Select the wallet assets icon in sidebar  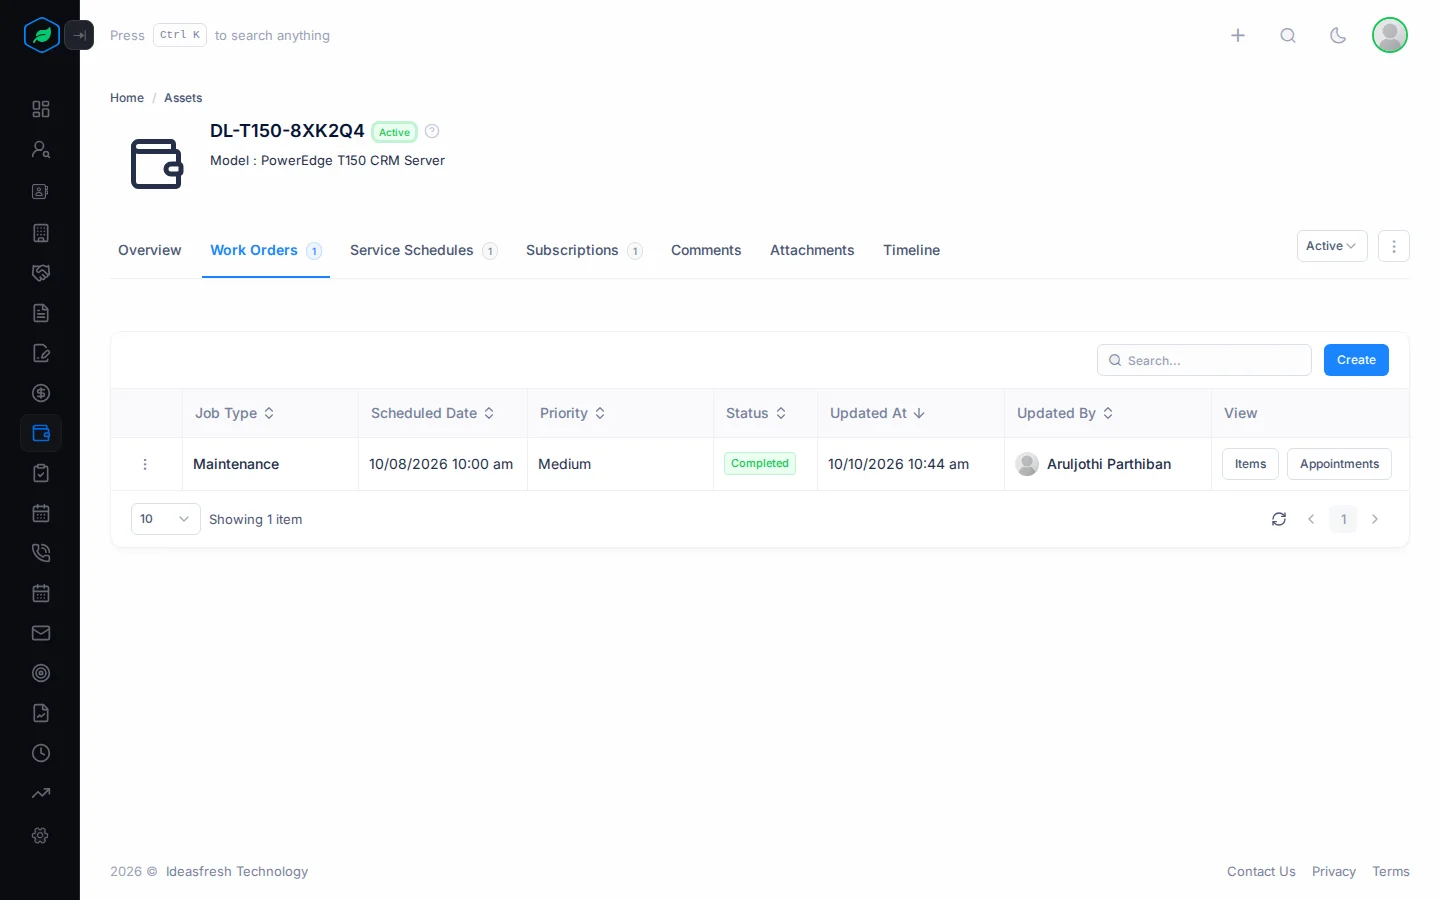(x=41, y=433)
